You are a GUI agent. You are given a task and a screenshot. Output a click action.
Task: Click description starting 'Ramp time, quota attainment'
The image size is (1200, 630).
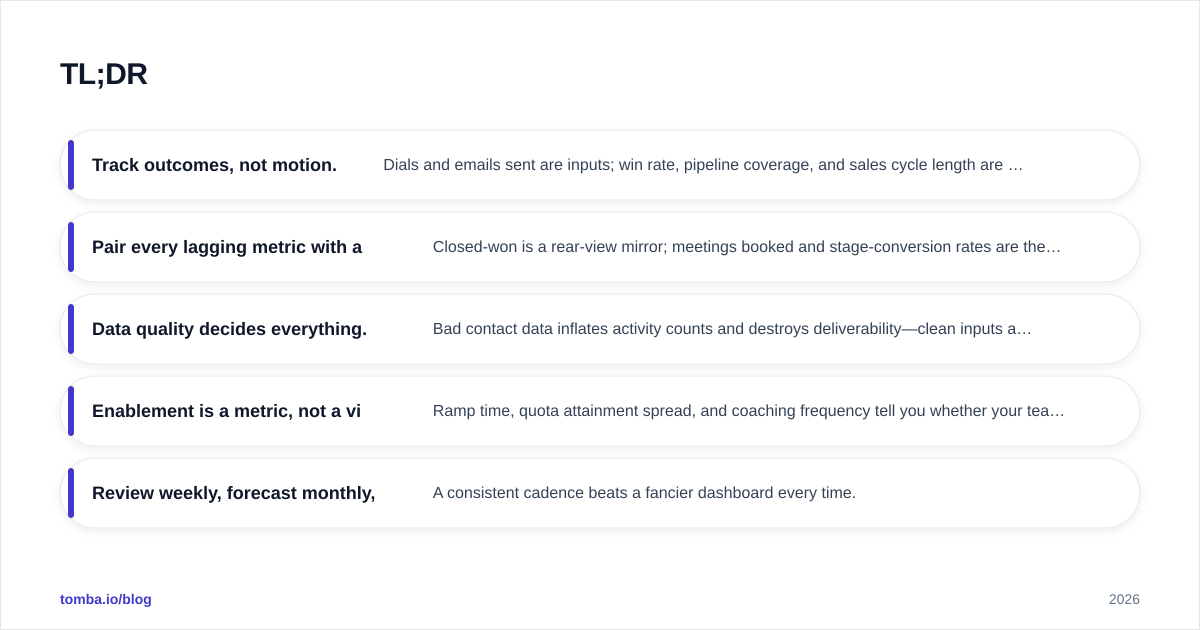click(x=749, y=411)
